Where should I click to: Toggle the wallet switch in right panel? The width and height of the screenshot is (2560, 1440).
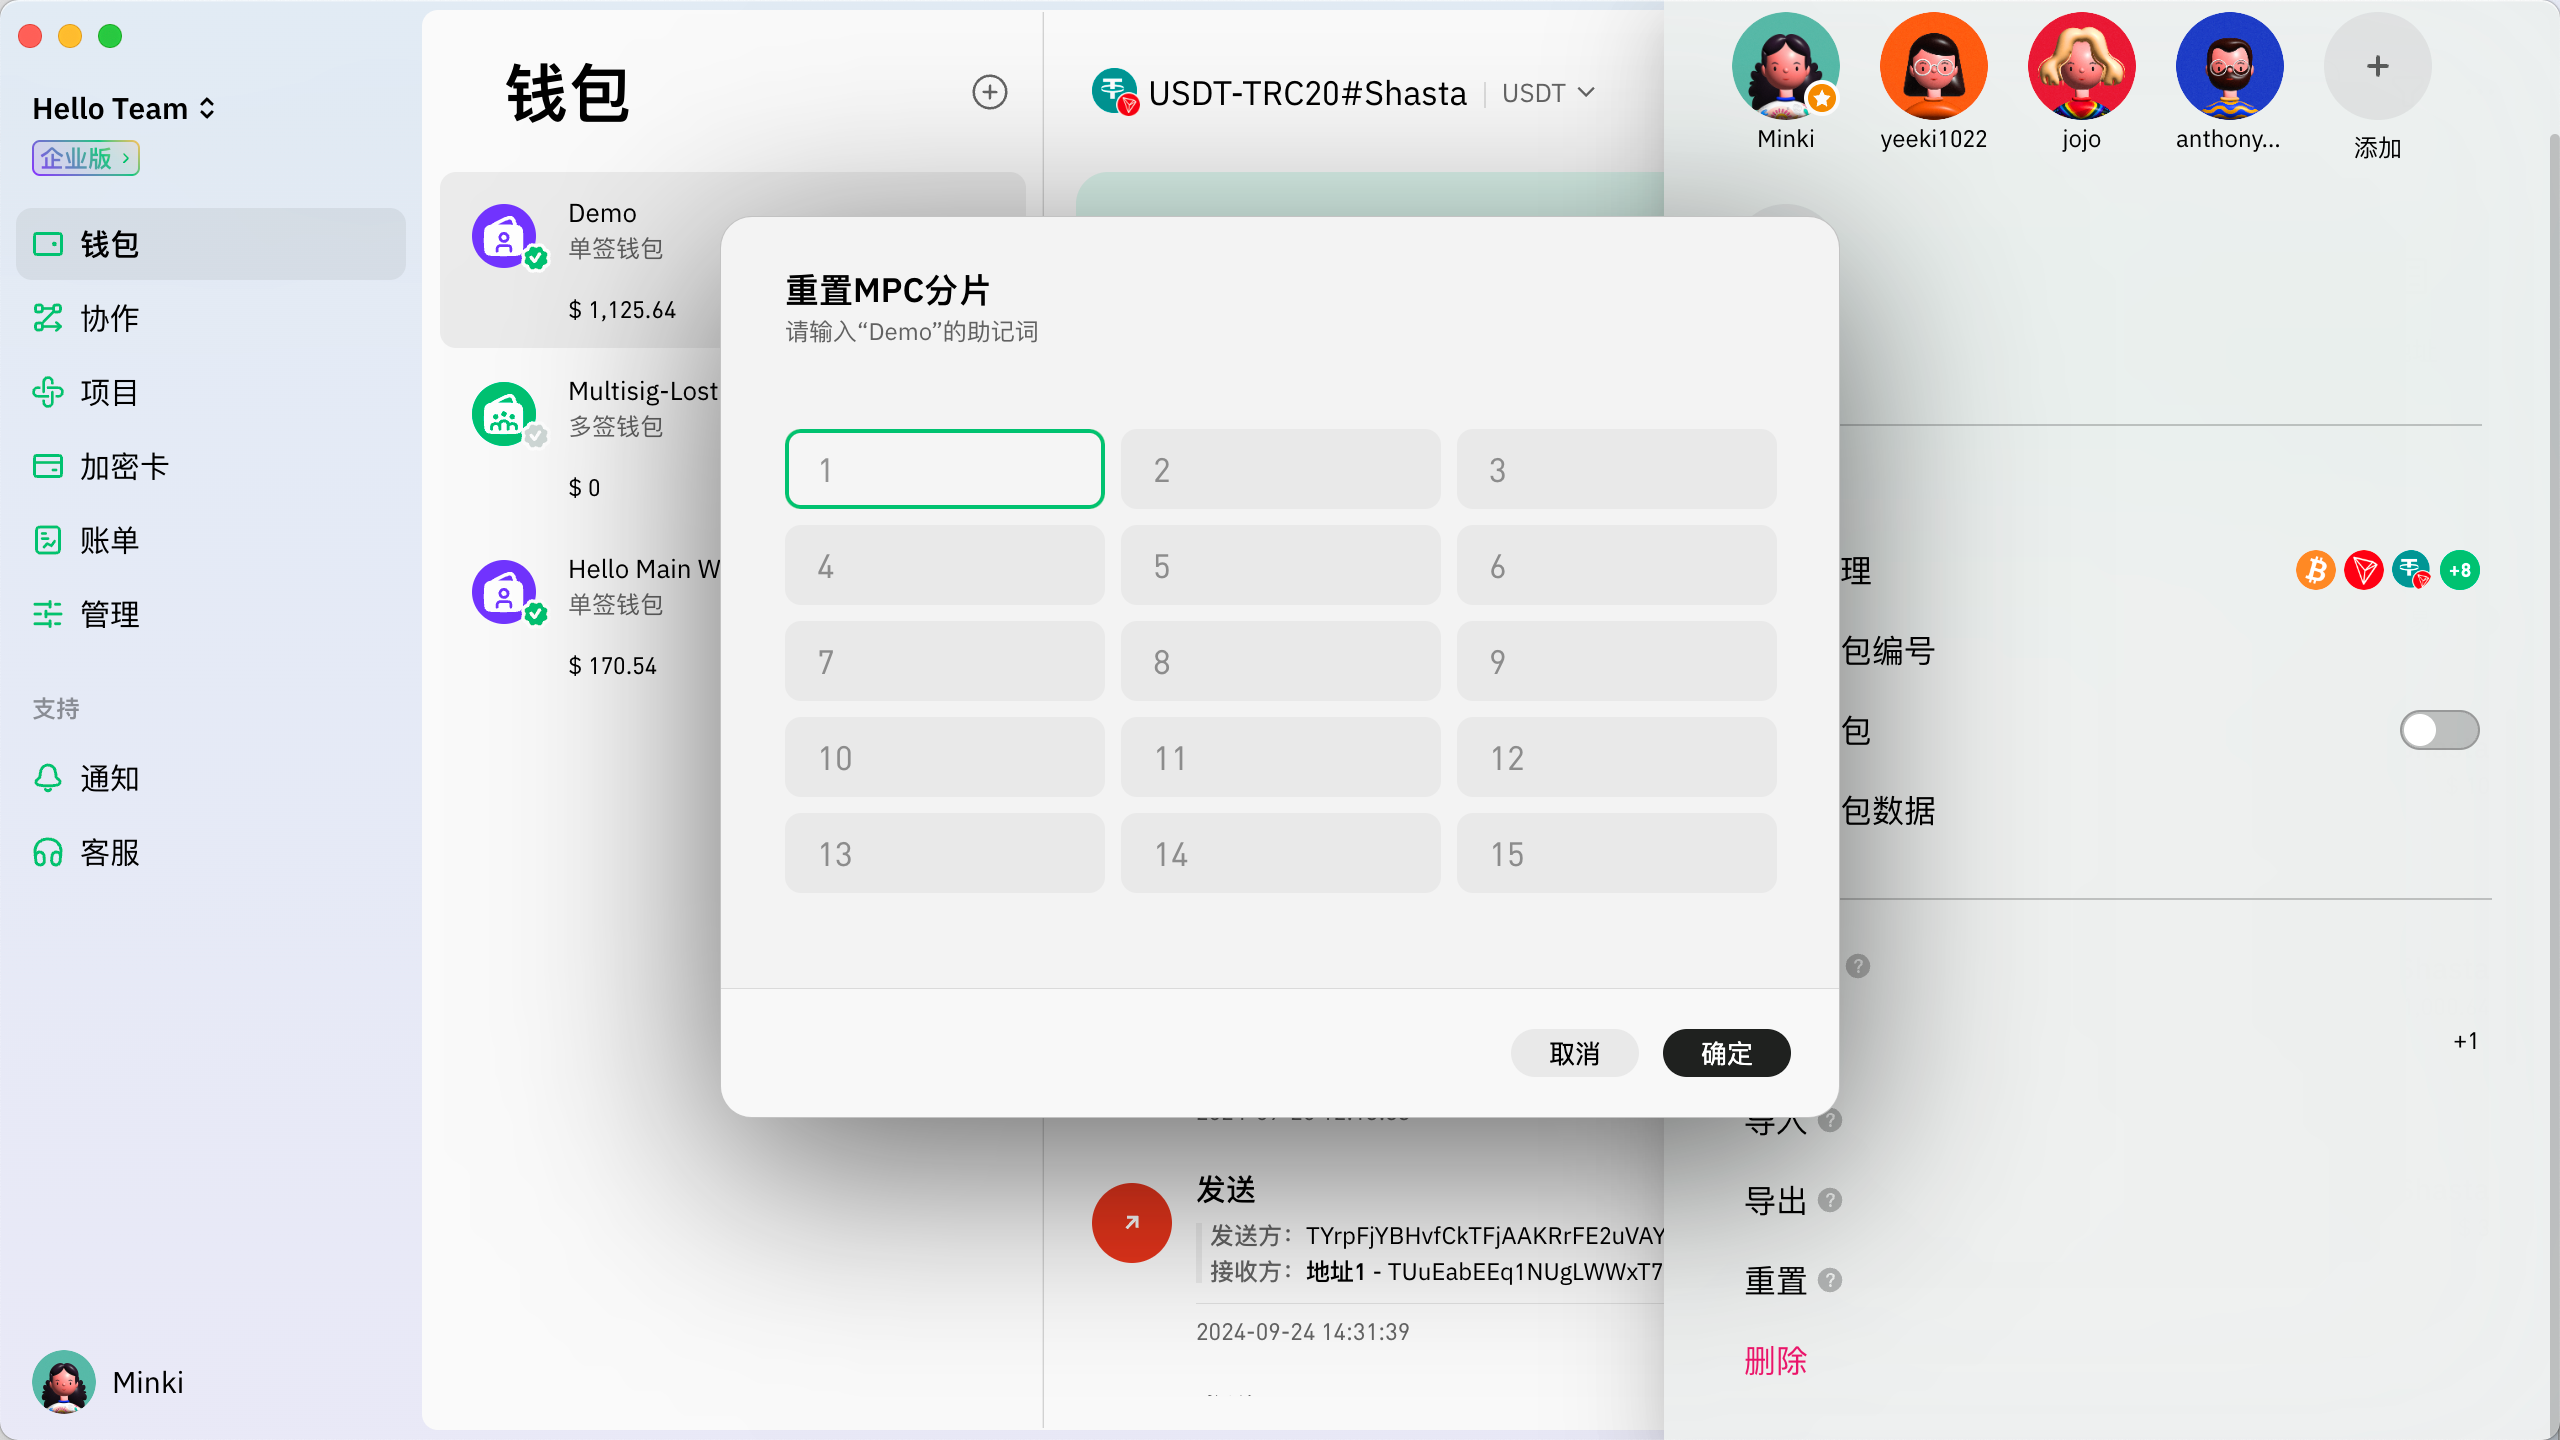click(x=2438, y=730)
